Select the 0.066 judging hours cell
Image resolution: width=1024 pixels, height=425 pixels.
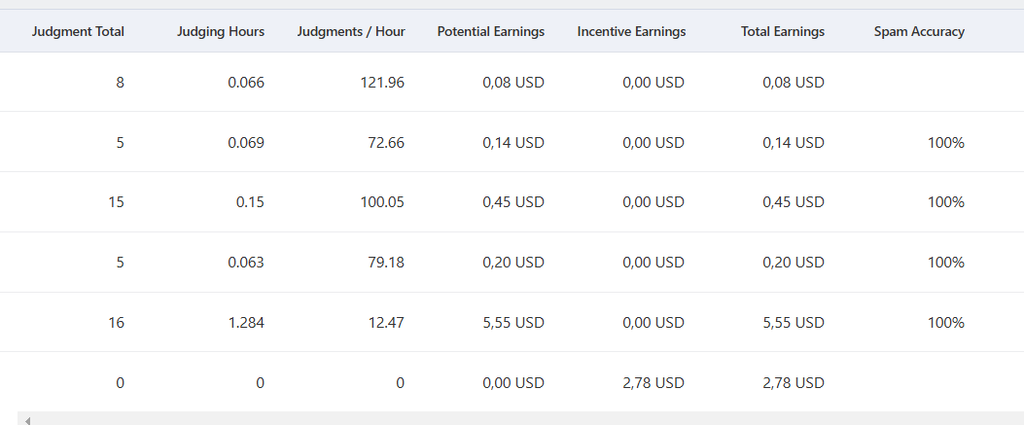(x=246, y=82)
